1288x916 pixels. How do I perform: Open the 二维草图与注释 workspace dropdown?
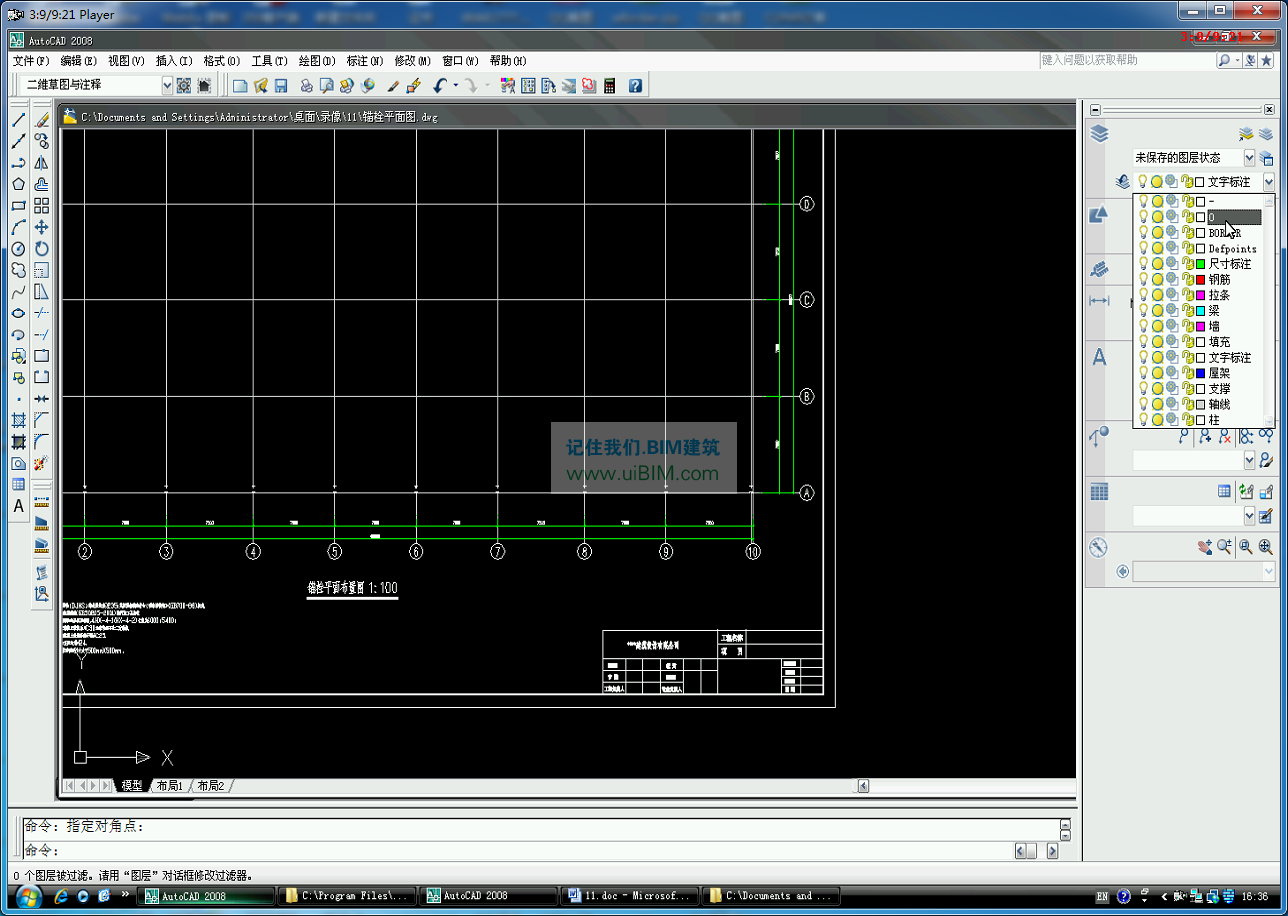pos(167,86)
